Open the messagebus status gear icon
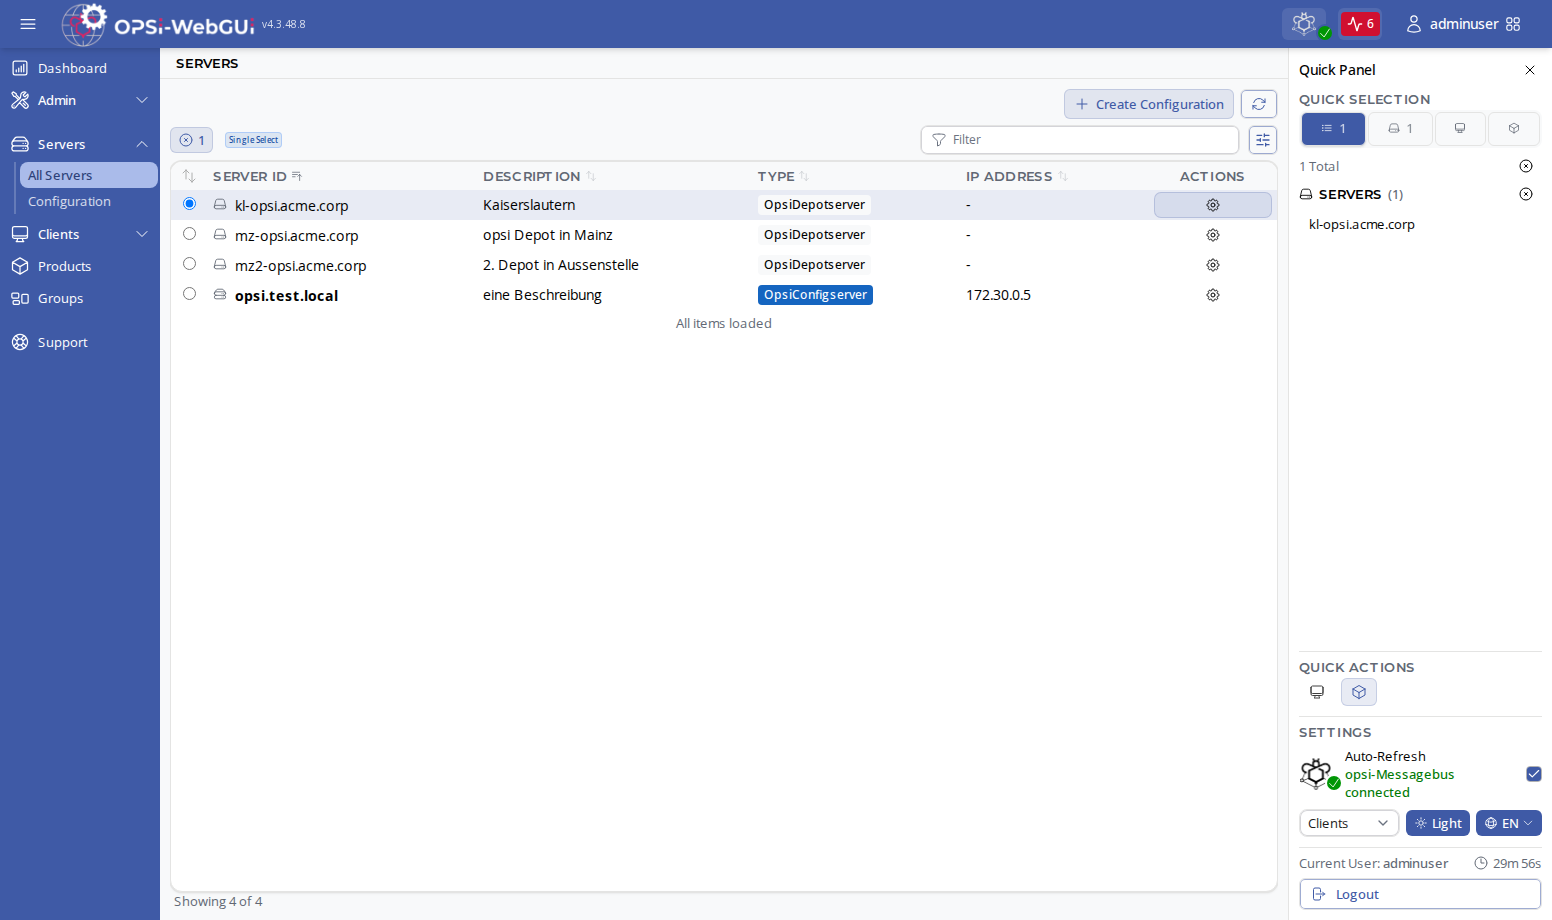The image size is (1552, 920). [x=1305, y=24]
